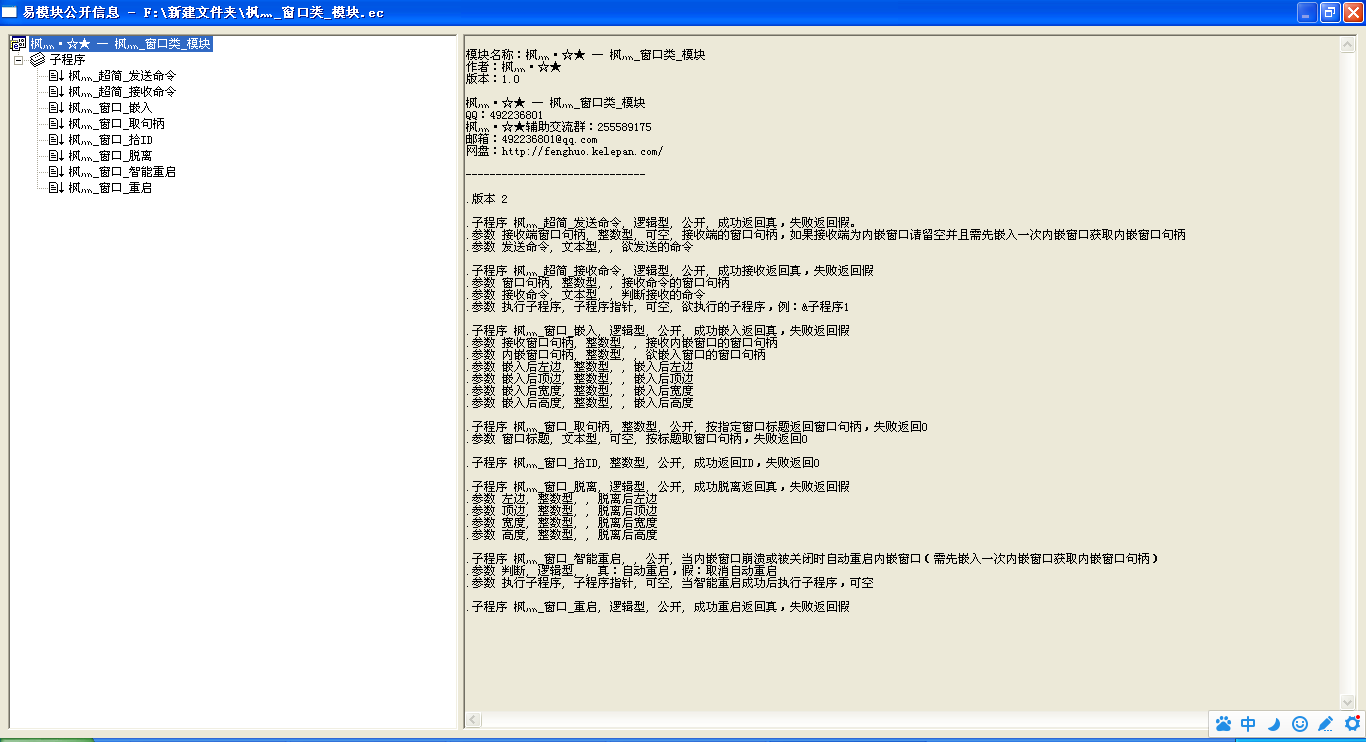Click the .子程序 窗口_脱离 declaration line

658,487
